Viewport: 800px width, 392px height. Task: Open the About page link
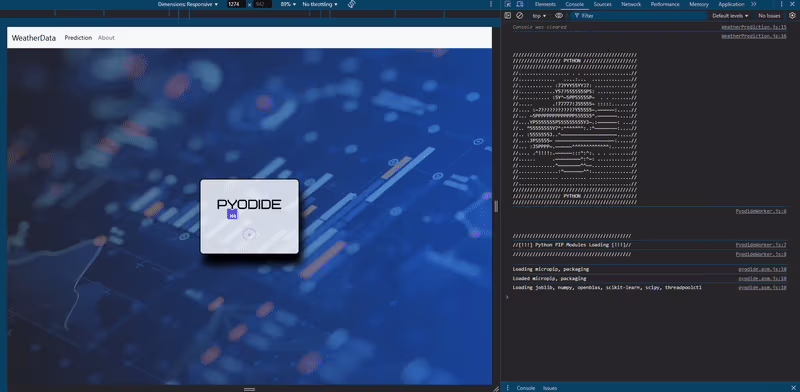click(106, 38)
